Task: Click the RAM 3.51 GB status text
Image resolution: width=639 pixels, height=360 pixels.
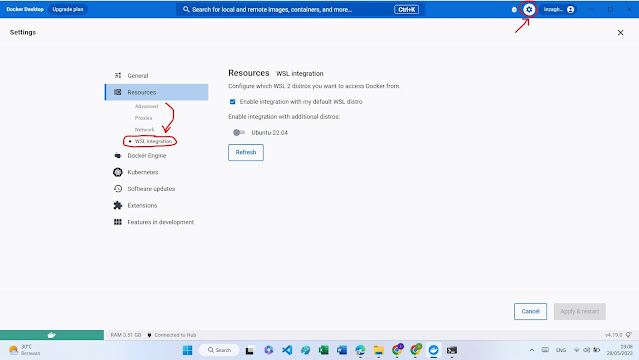Action: tap(126, 335)
